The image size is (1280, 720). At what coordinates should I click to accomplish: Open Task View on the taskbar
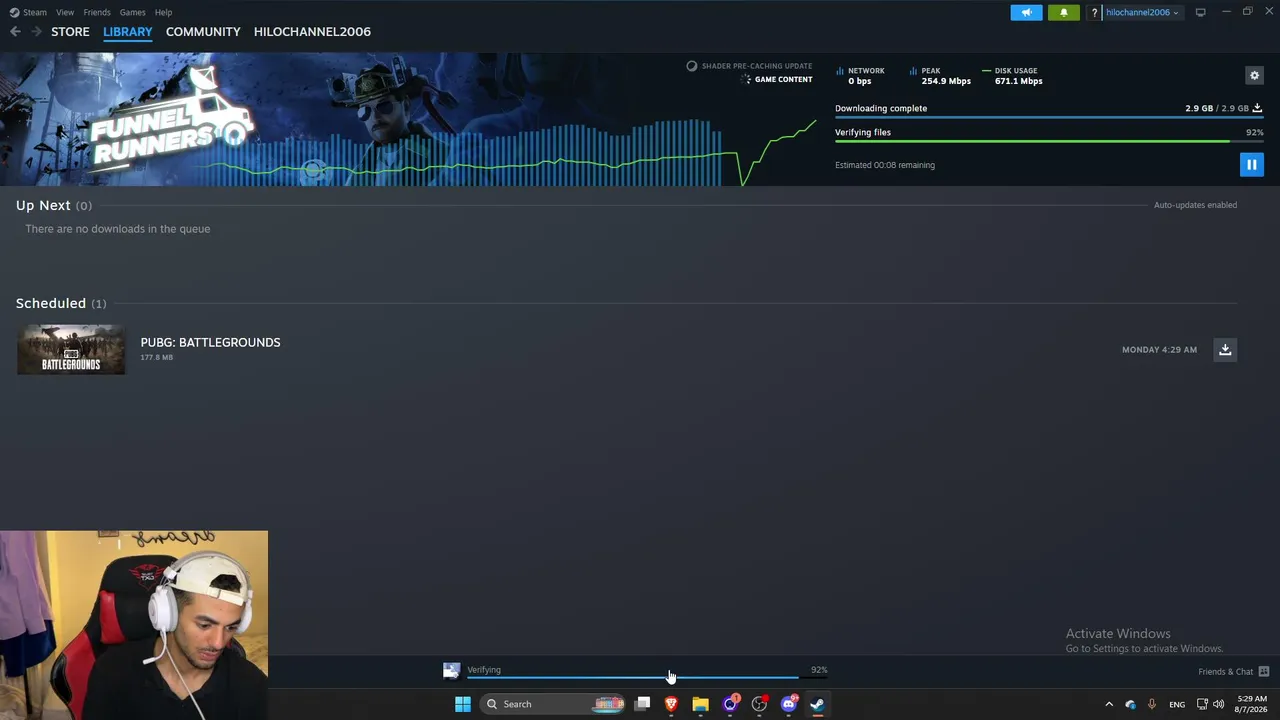[643, 704]
